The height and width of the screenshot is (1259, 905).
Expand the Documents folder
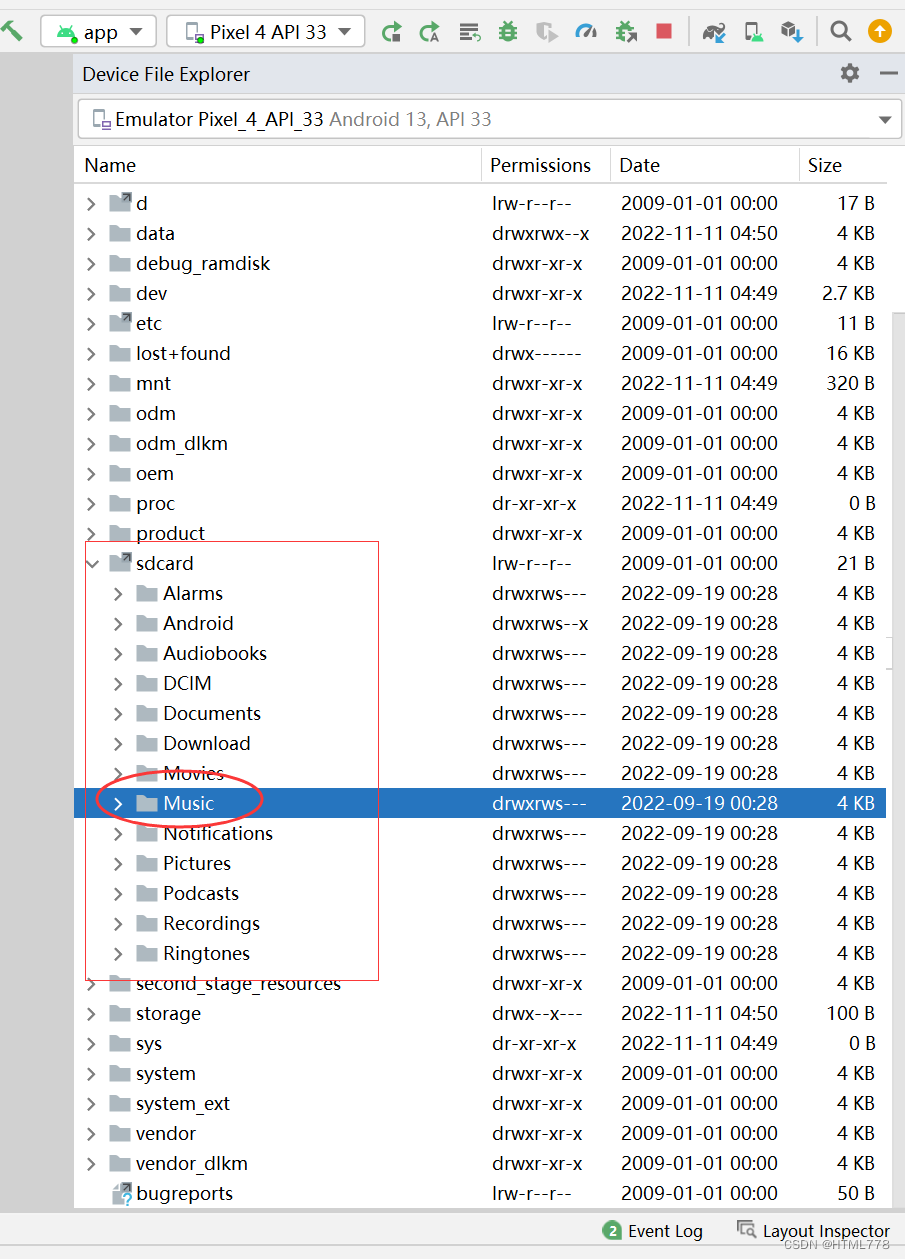coord(118,714)
